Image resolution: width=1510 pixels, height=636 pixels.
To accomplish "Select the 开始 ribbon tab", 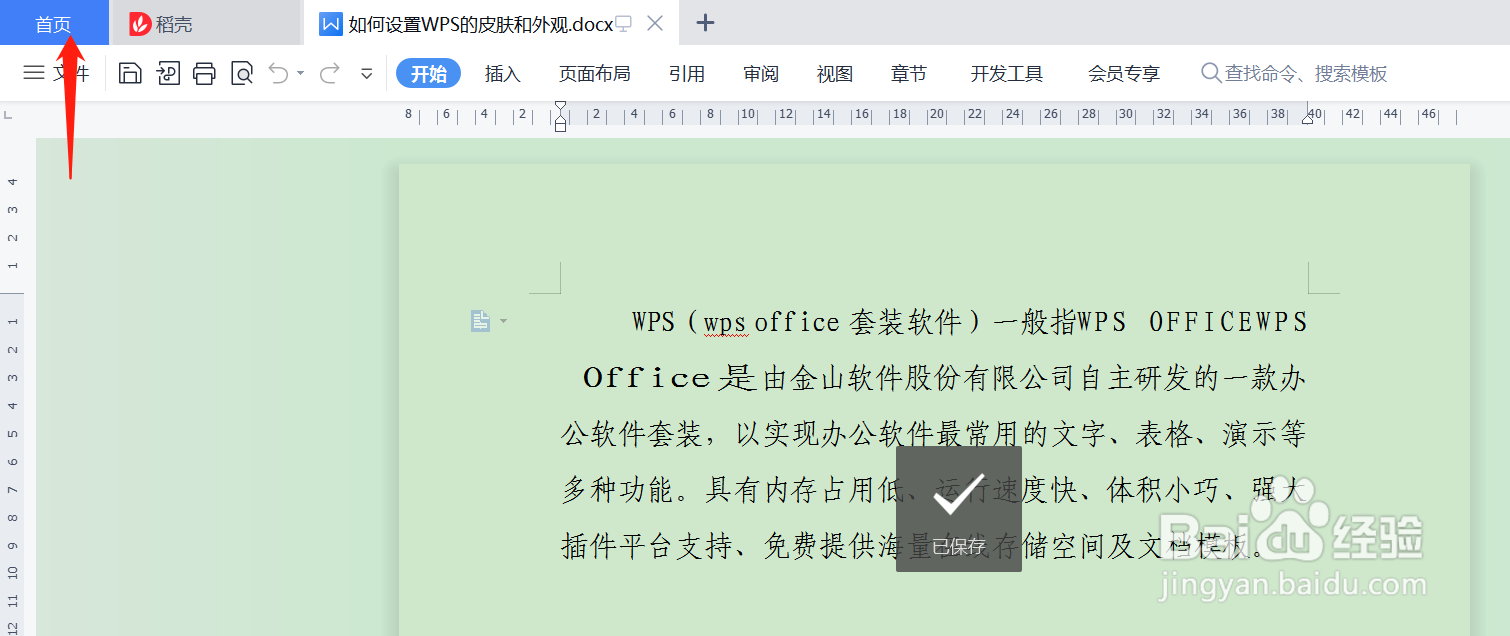I will click(428, 74).
